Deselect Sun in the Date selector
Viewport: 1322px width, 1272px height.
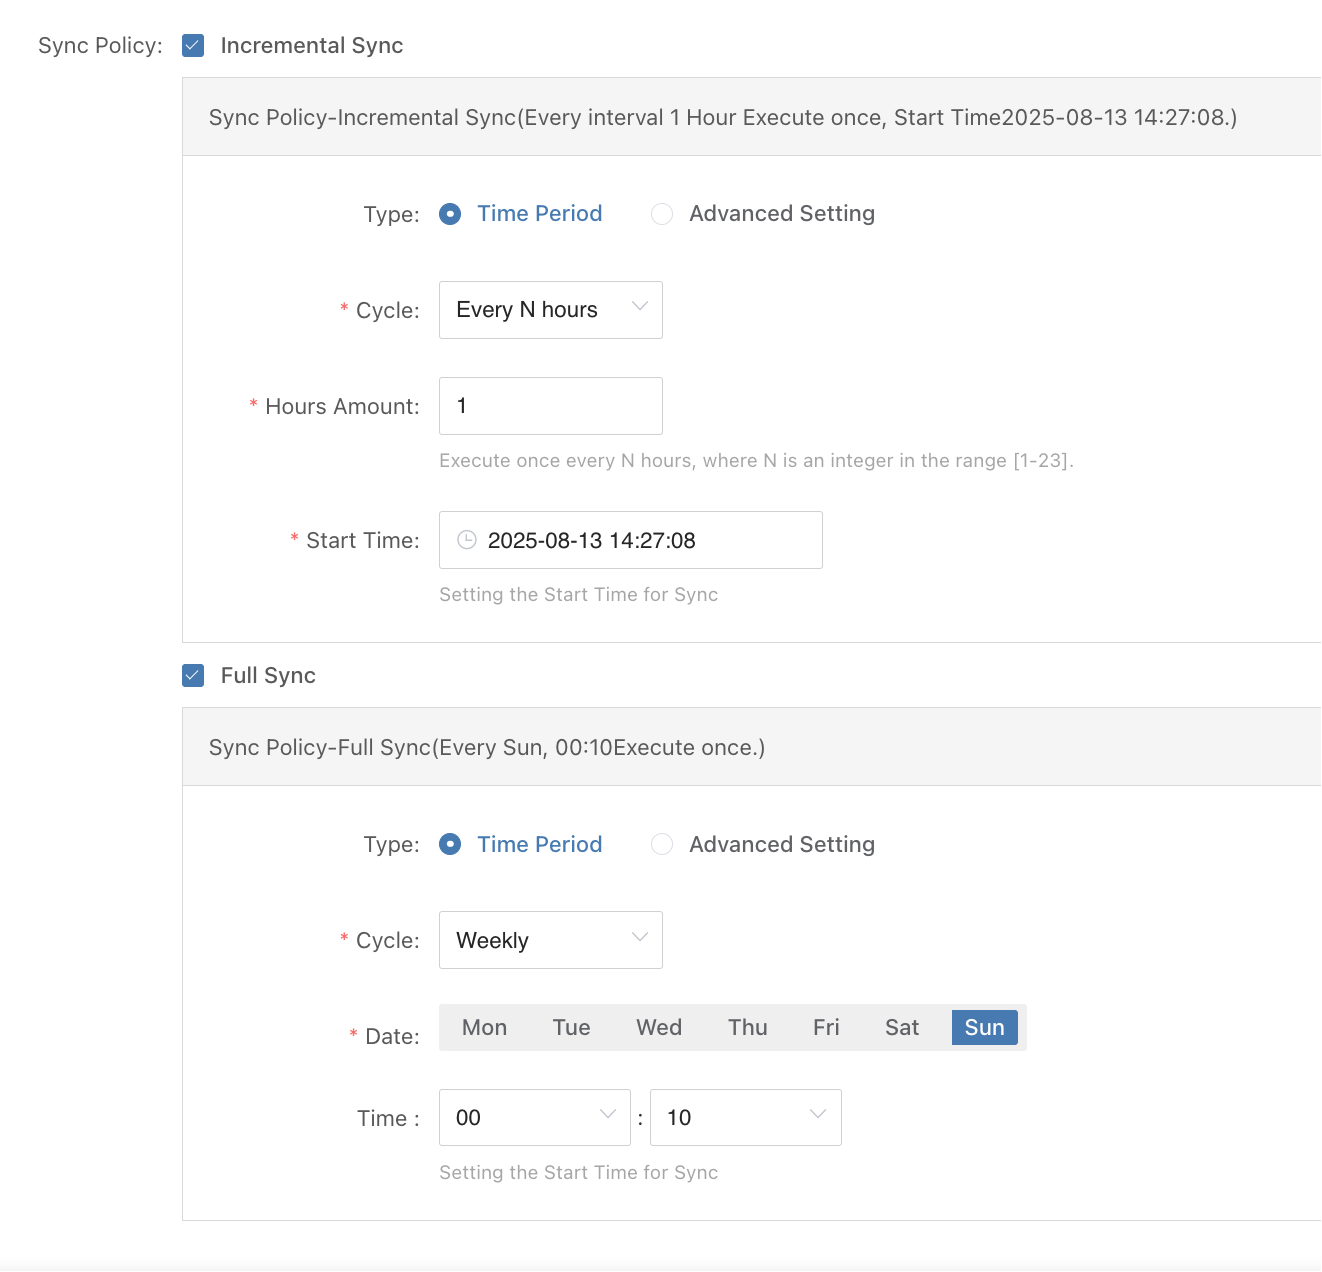click(984, 1028)
